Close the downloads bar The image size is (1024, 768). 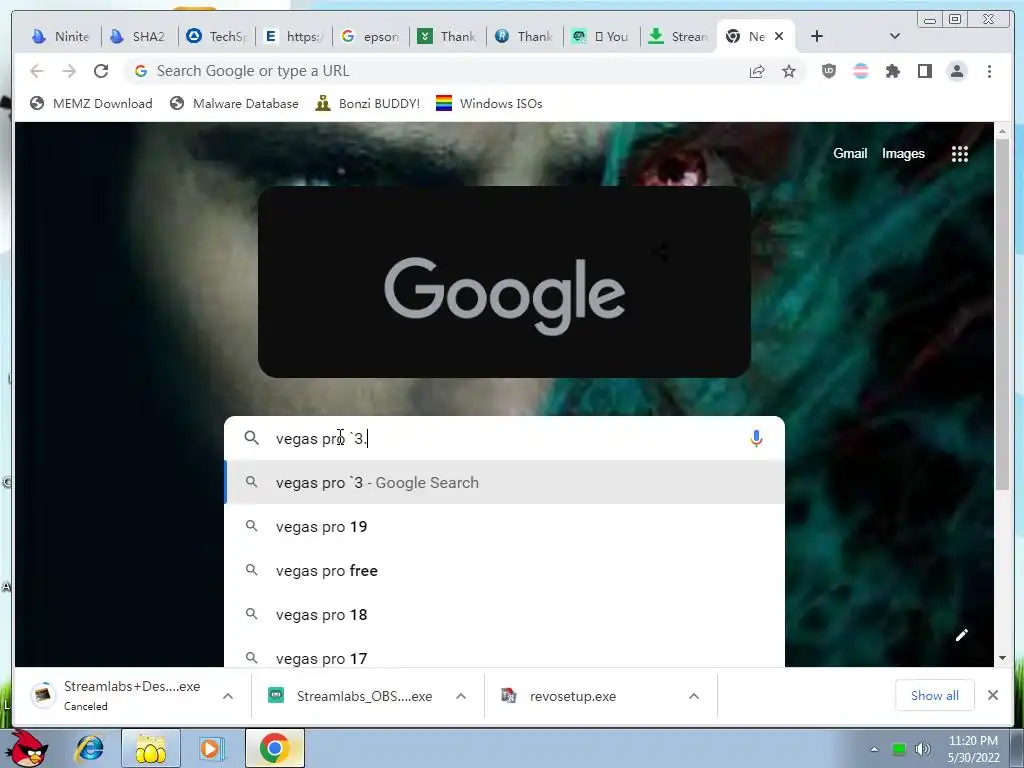(x=993, y=696)
